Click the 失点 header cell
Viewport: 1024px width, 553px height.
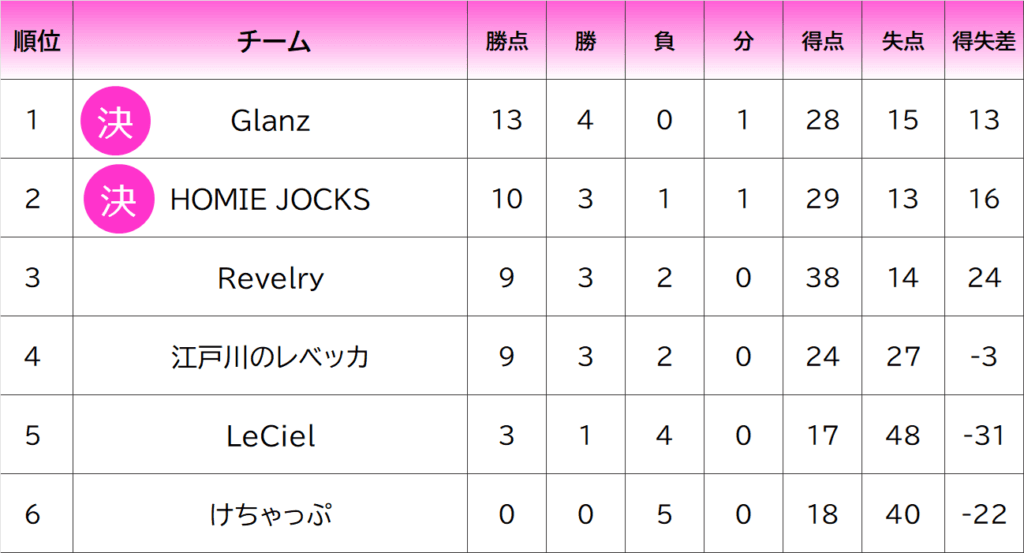[x=903, y=42]
